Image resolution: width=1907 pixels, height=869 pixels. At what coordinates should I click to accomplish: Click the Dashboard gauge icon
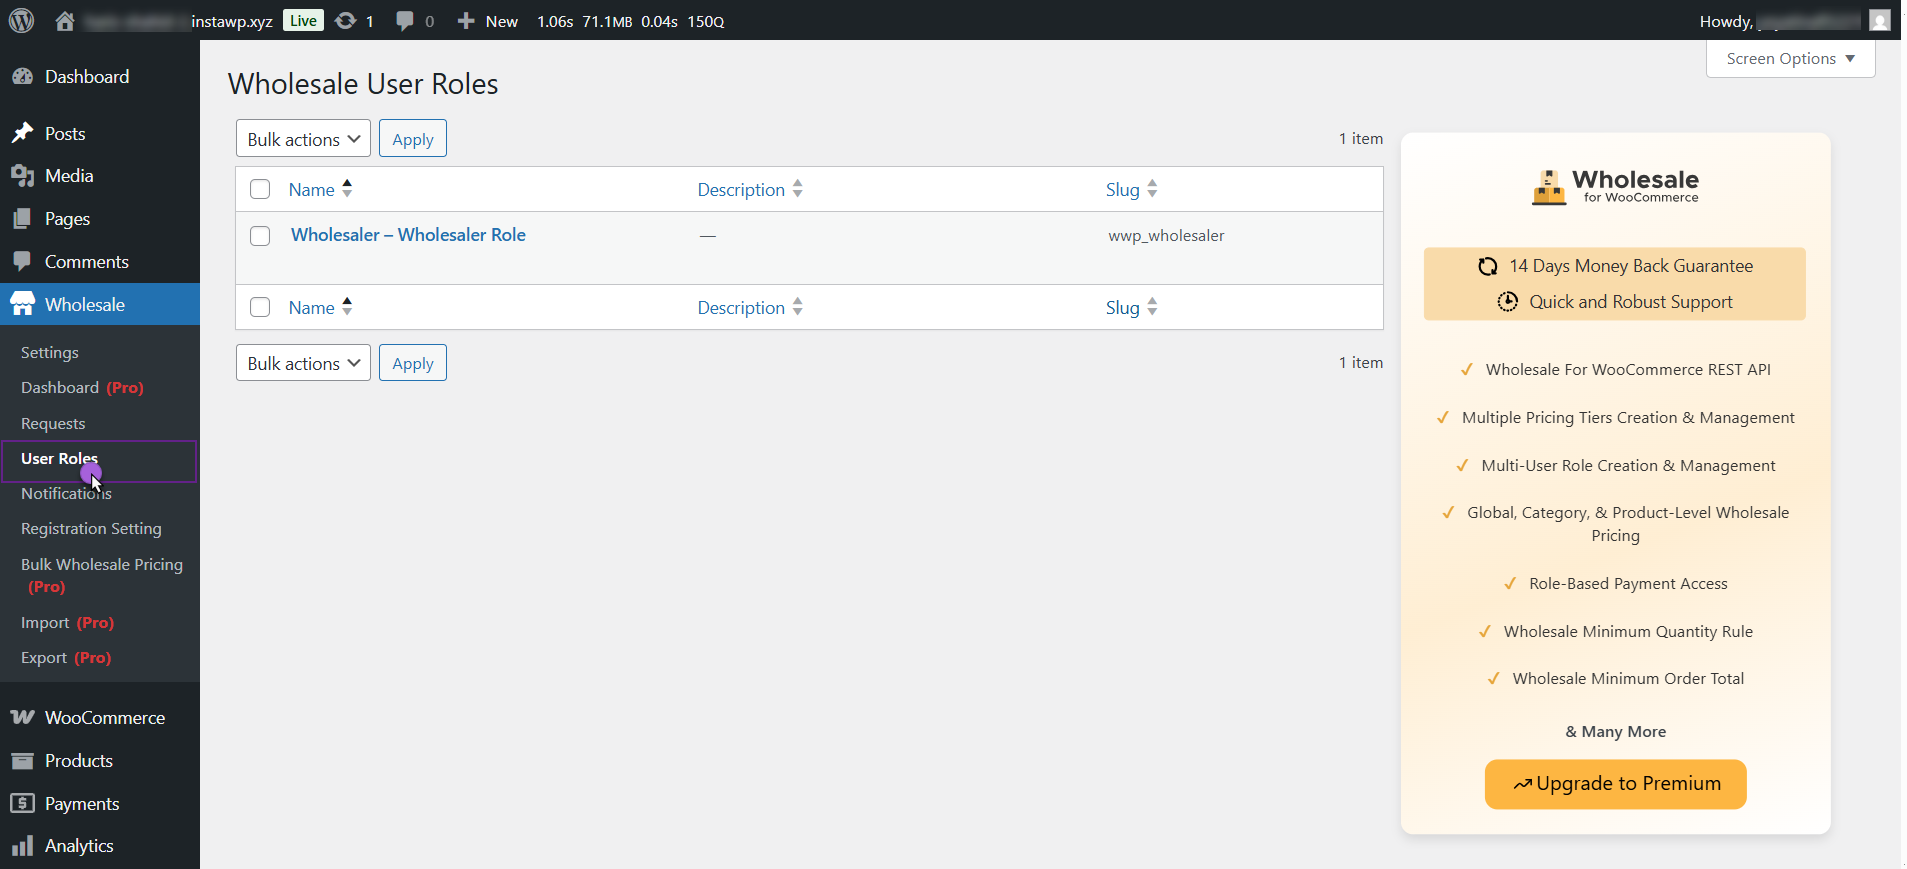click(23, 77)
